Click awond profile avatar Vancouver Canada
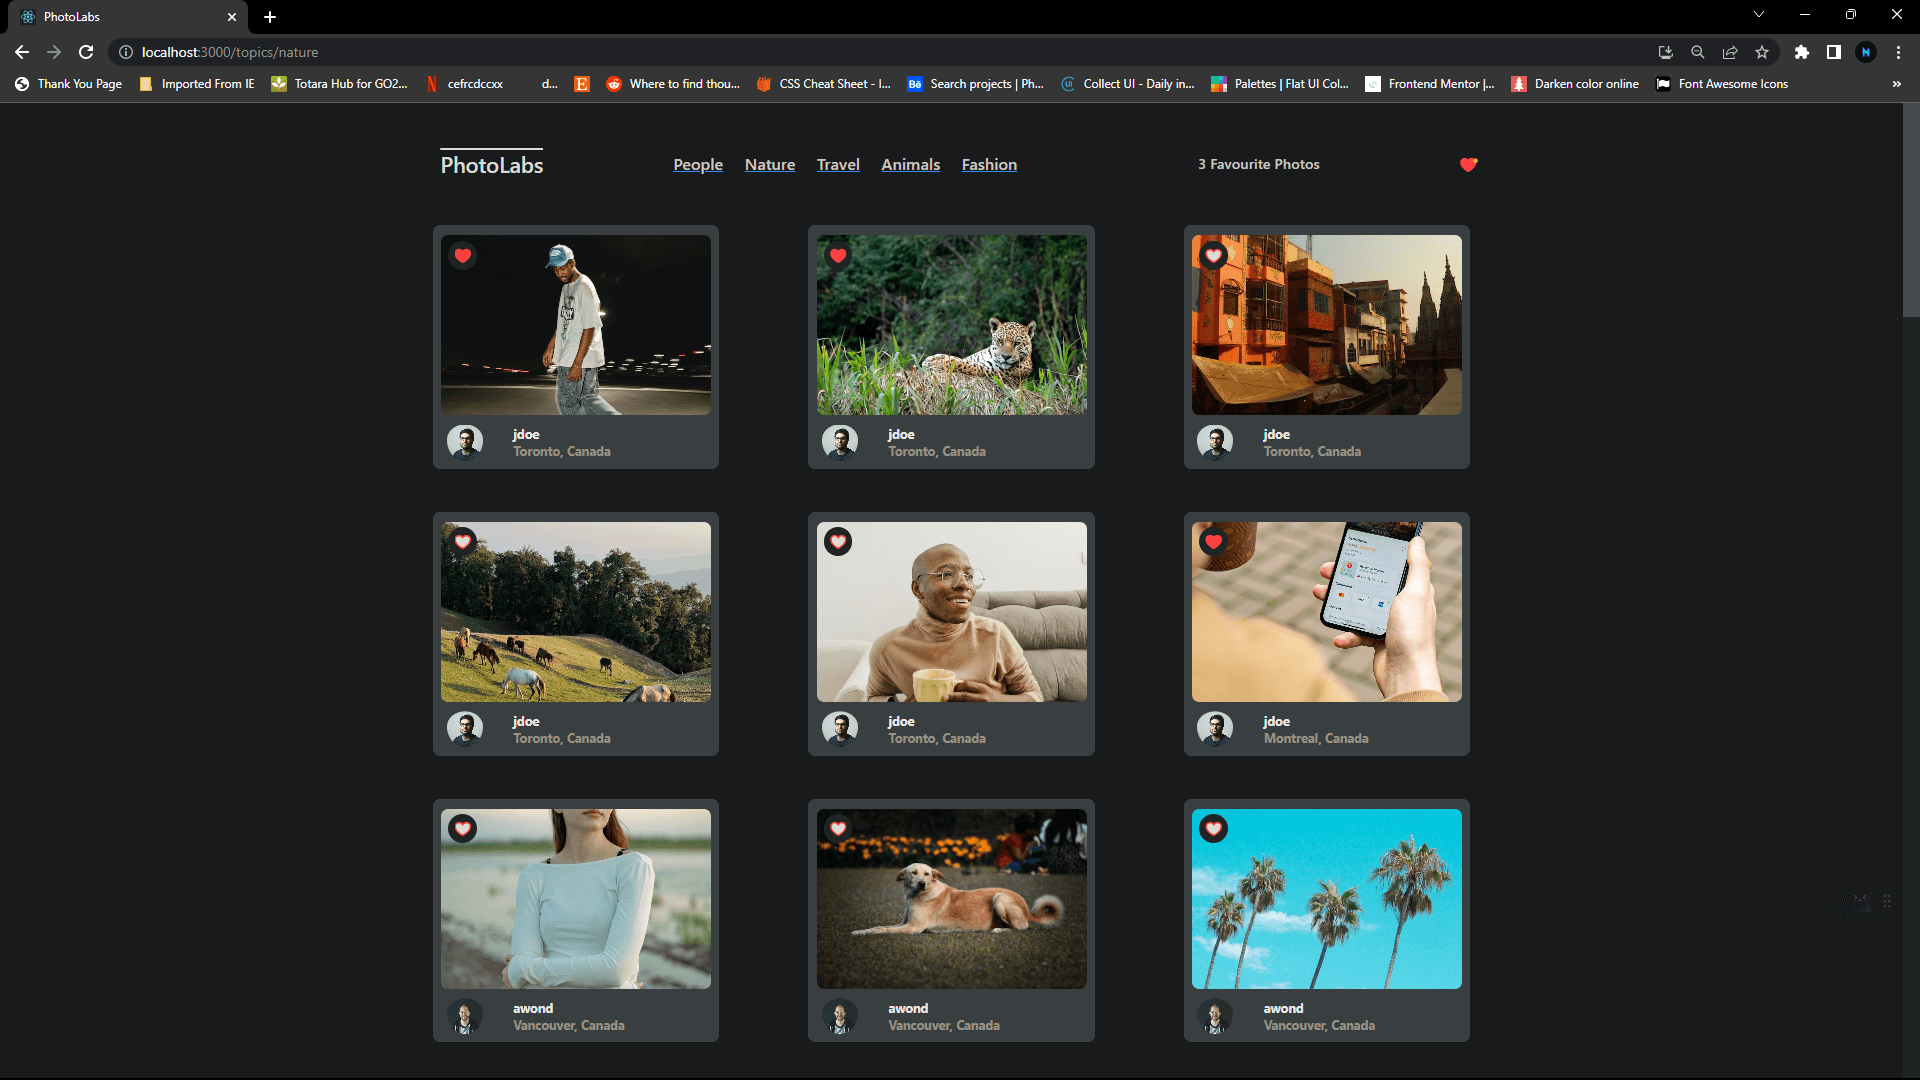Image resolution: width=1920 pixels, height=1080 pixels. coord(465,1015)
